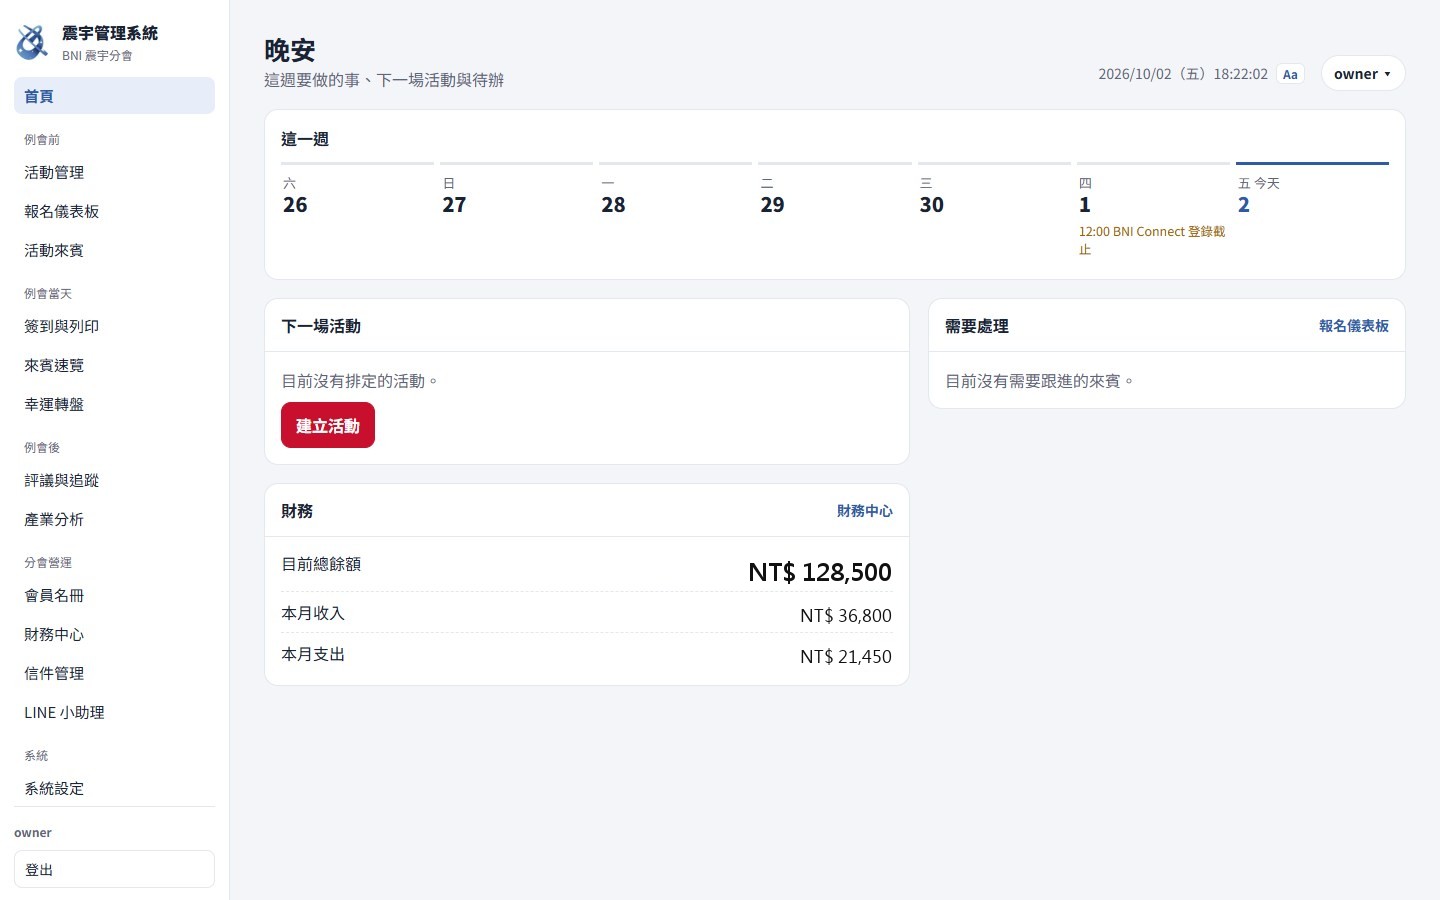Select day 28 in the week view
This screenshot has height=900, width=1440.
675,210
